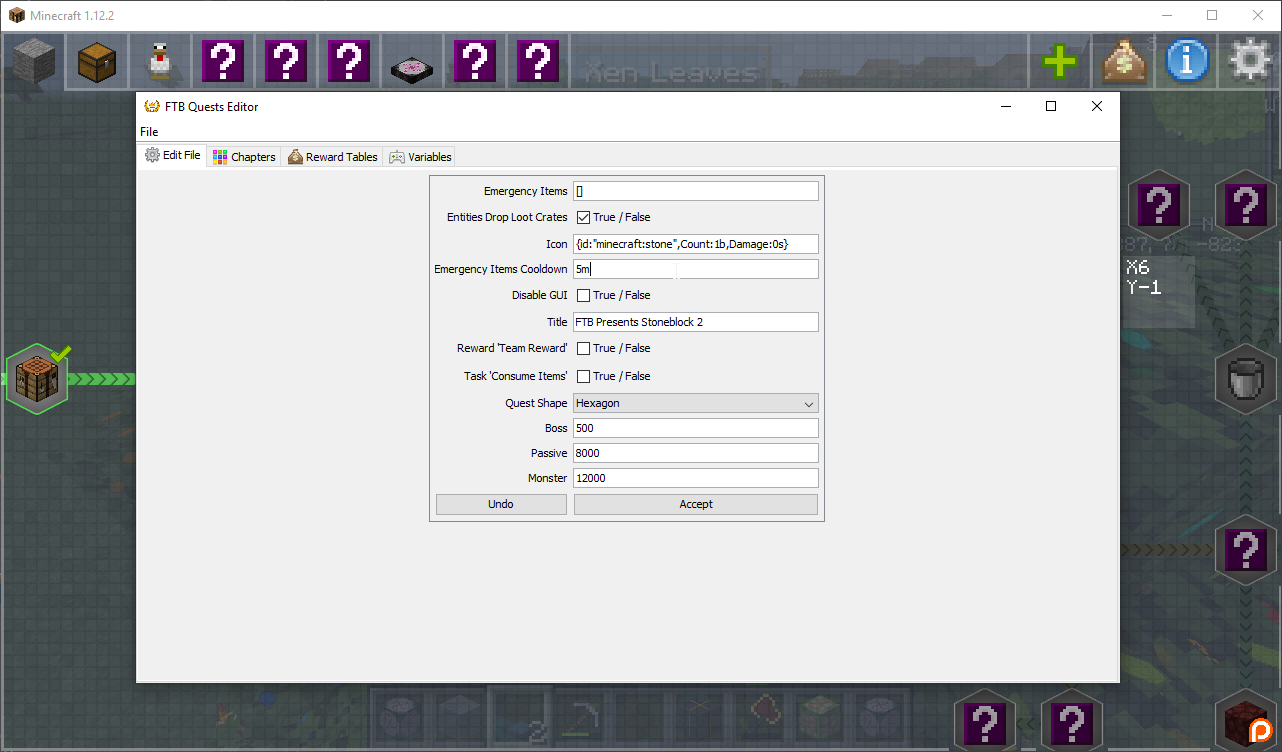Check the Task 'Consume Items' checkbox
The image size is (1282, 752).
click(x=584, y=376)
